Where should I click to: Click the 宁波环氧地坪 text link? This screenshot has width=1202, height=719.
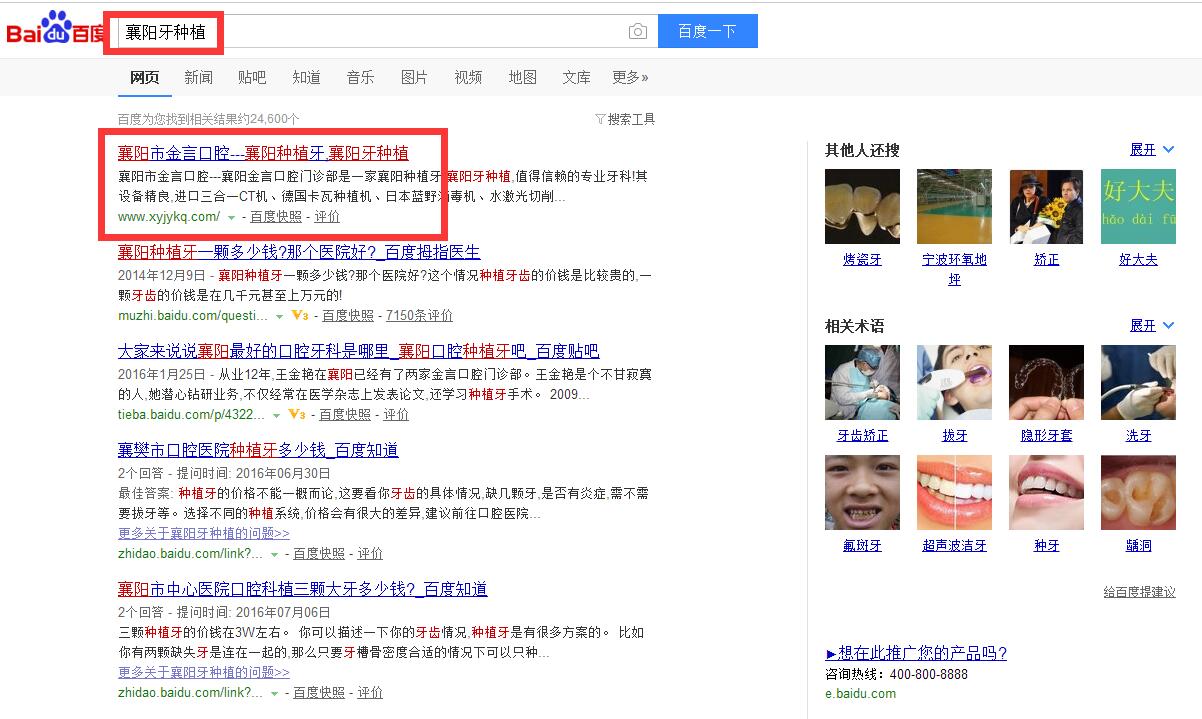[x=954, y=270]
